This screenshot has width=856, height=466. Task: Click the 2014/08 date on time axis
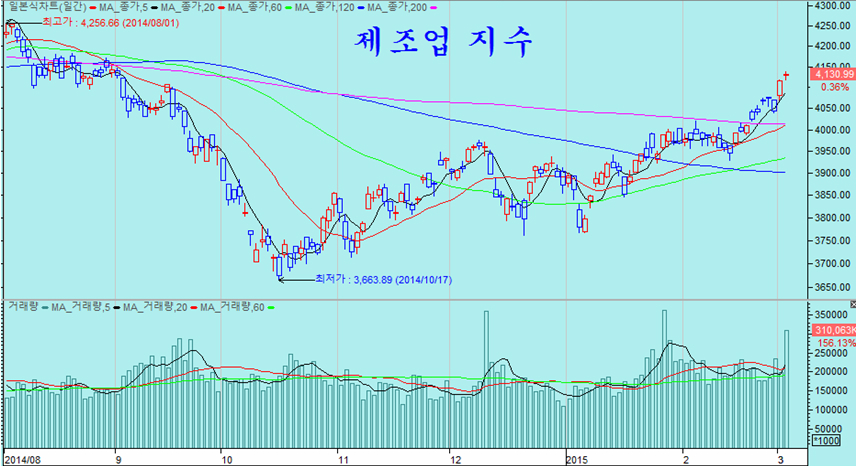click(20, 459)
